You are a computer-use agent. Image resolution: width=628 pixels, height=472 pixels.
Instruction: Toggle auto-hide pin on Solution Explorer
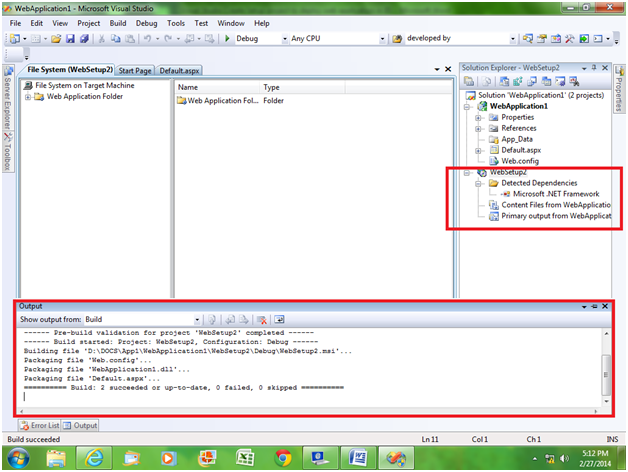click(594, 68)
